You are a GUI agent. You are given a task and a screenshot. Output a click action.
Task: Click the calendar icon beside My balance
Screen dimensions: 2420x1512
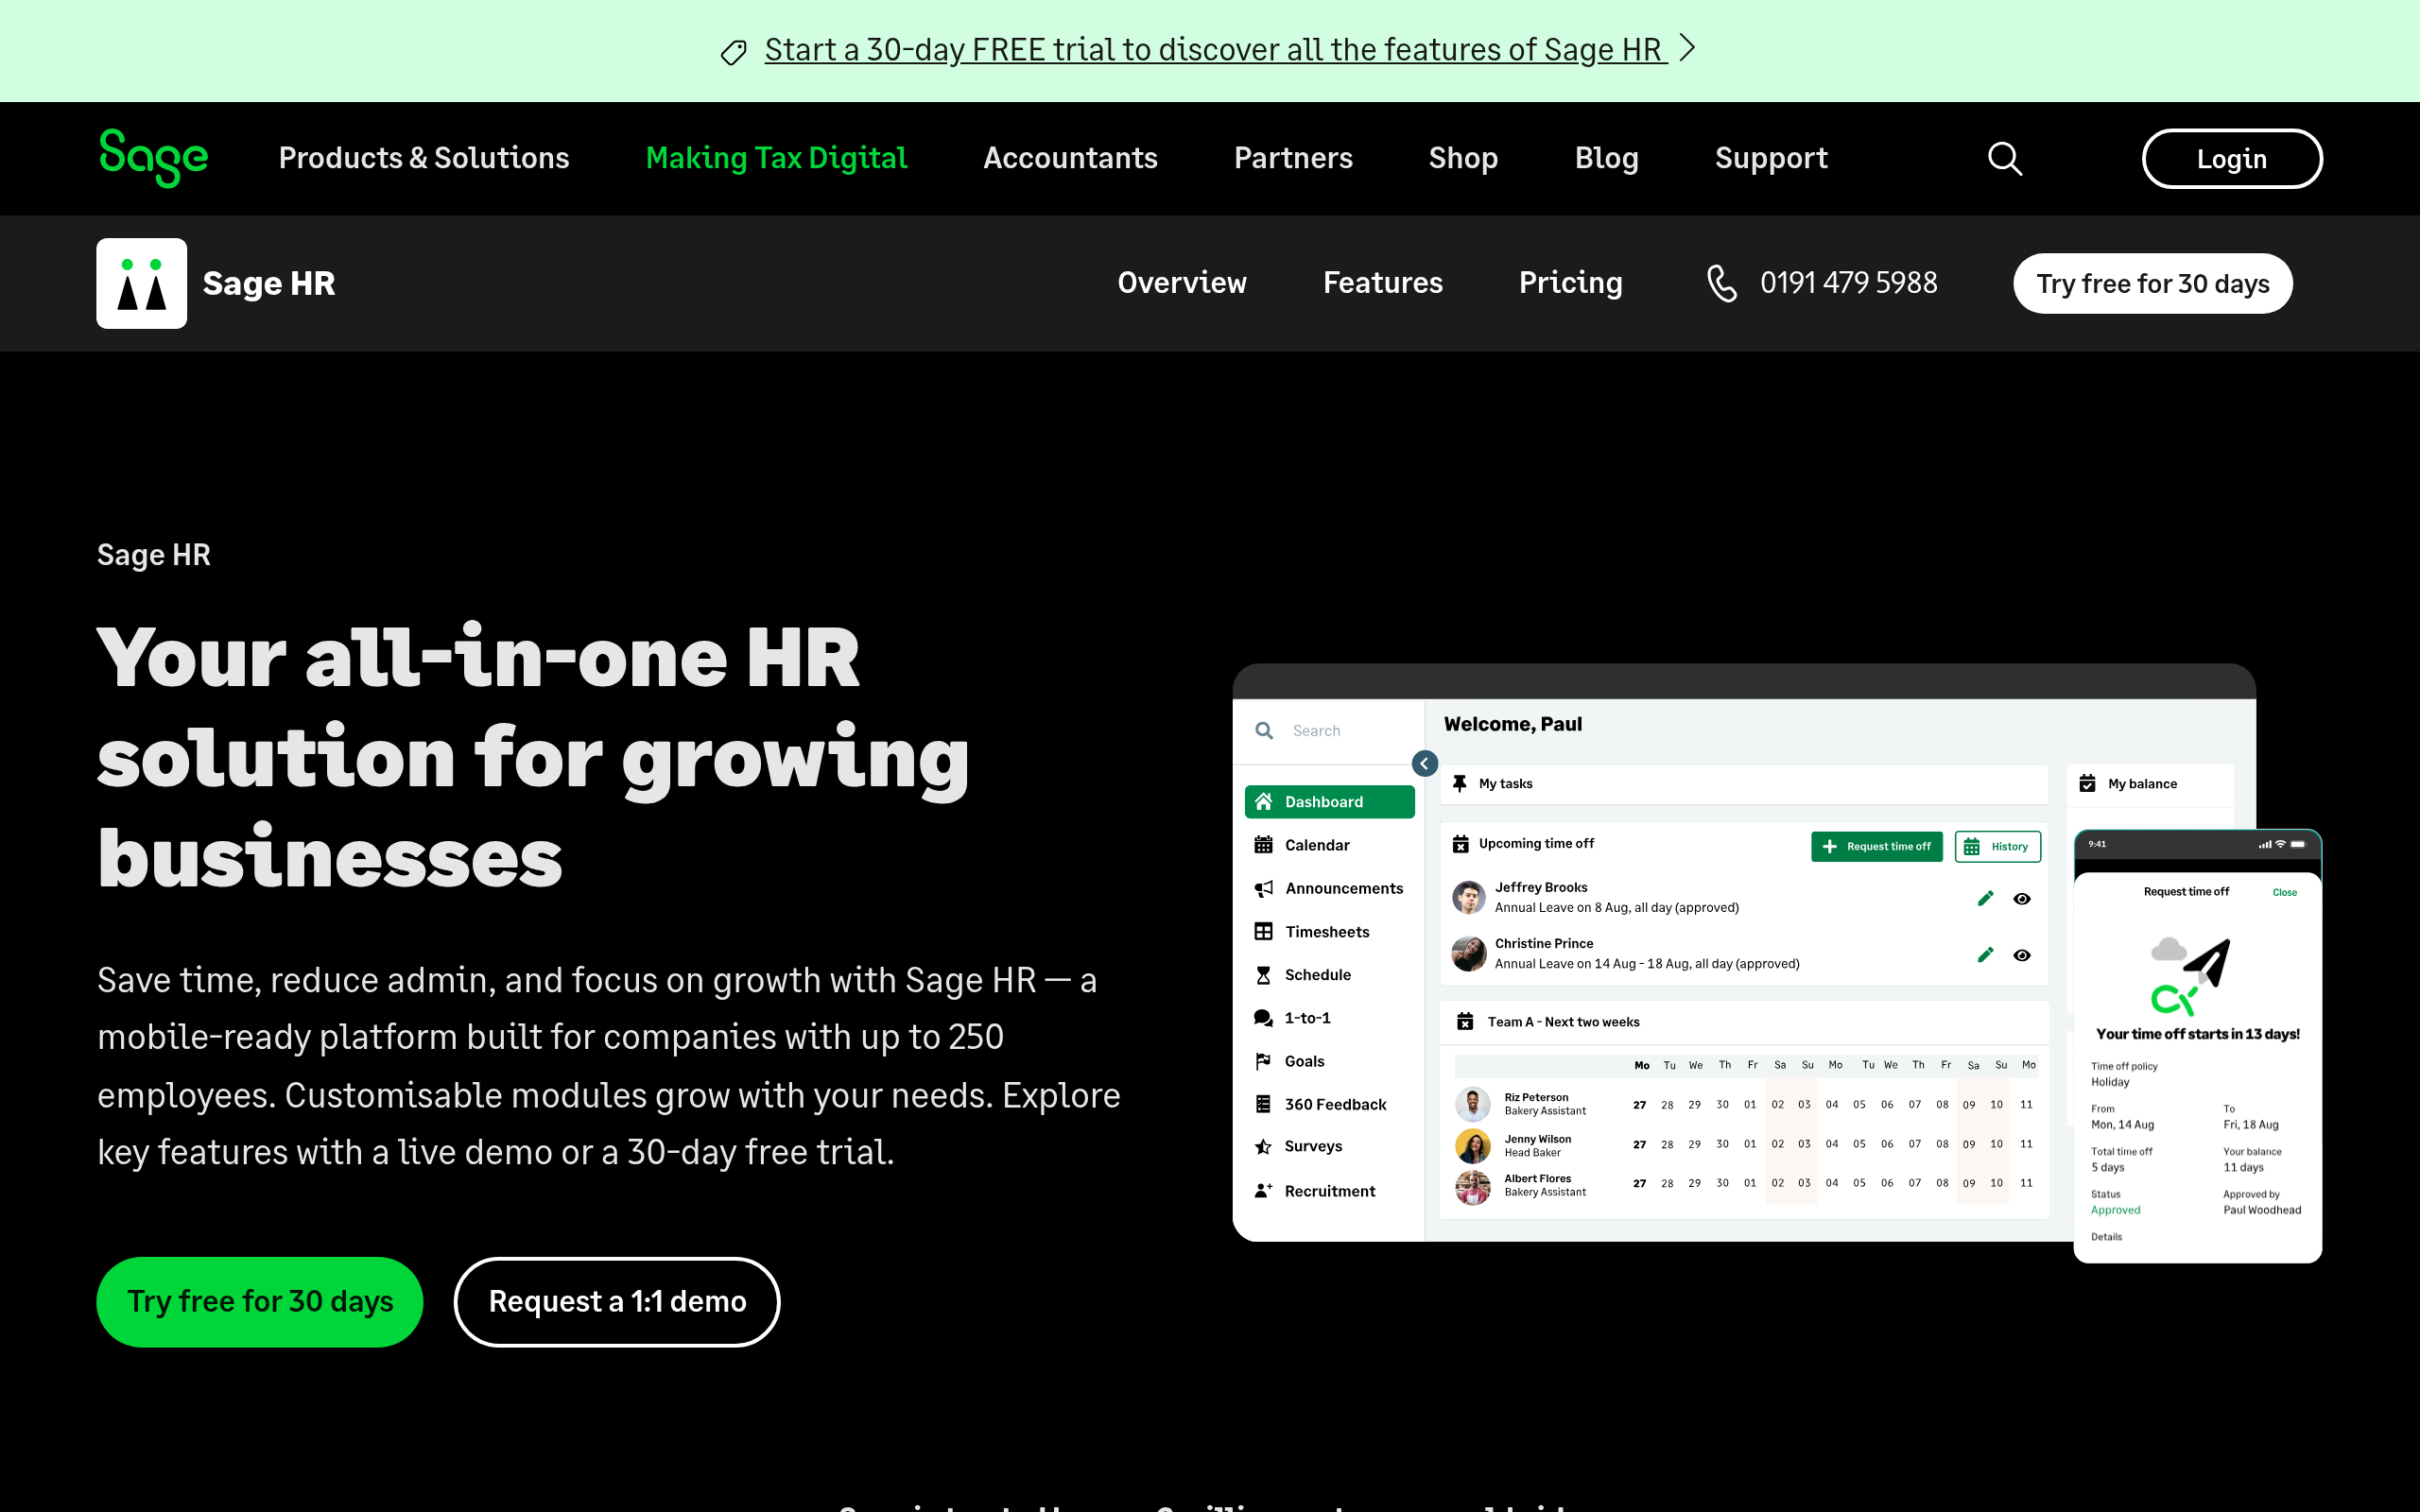pos(2087,783)
